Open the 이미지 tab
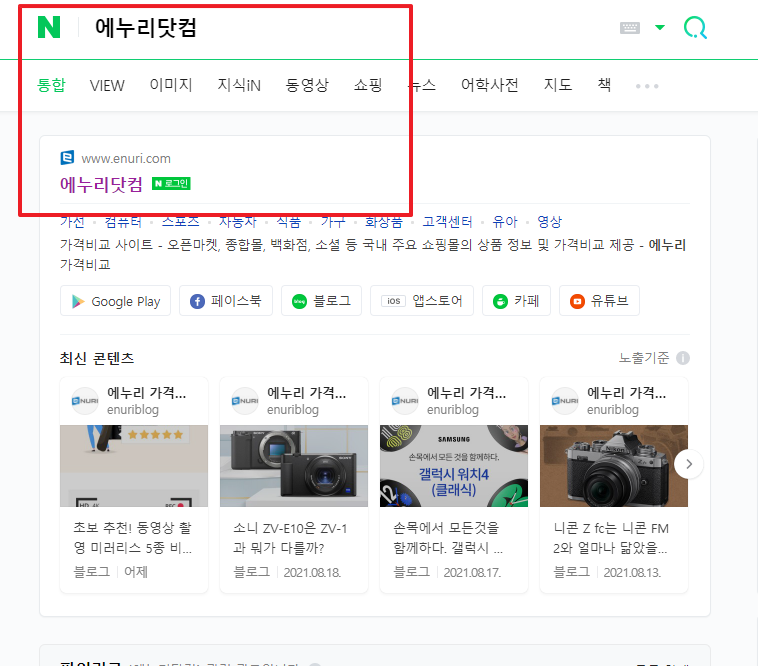758x666 pixels. (x=171, y=85)
